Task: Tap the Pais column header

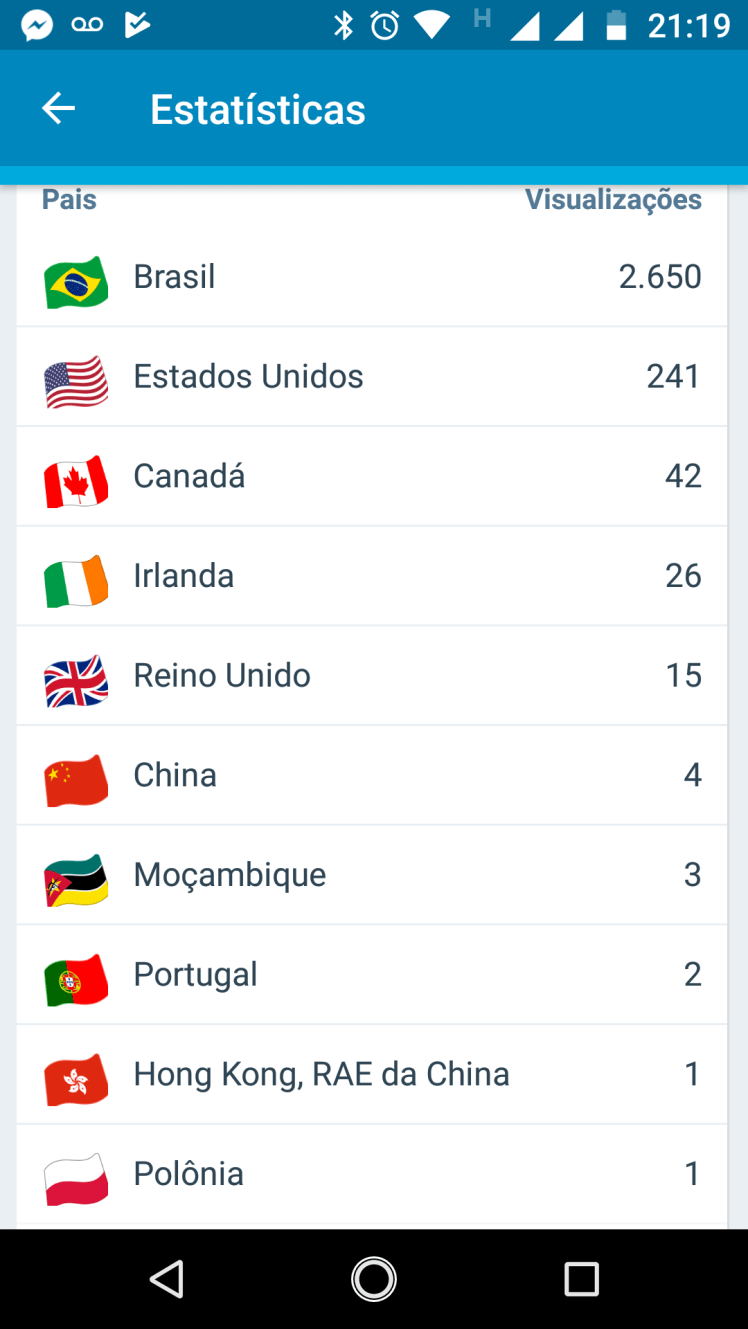Action: point(69,200)
